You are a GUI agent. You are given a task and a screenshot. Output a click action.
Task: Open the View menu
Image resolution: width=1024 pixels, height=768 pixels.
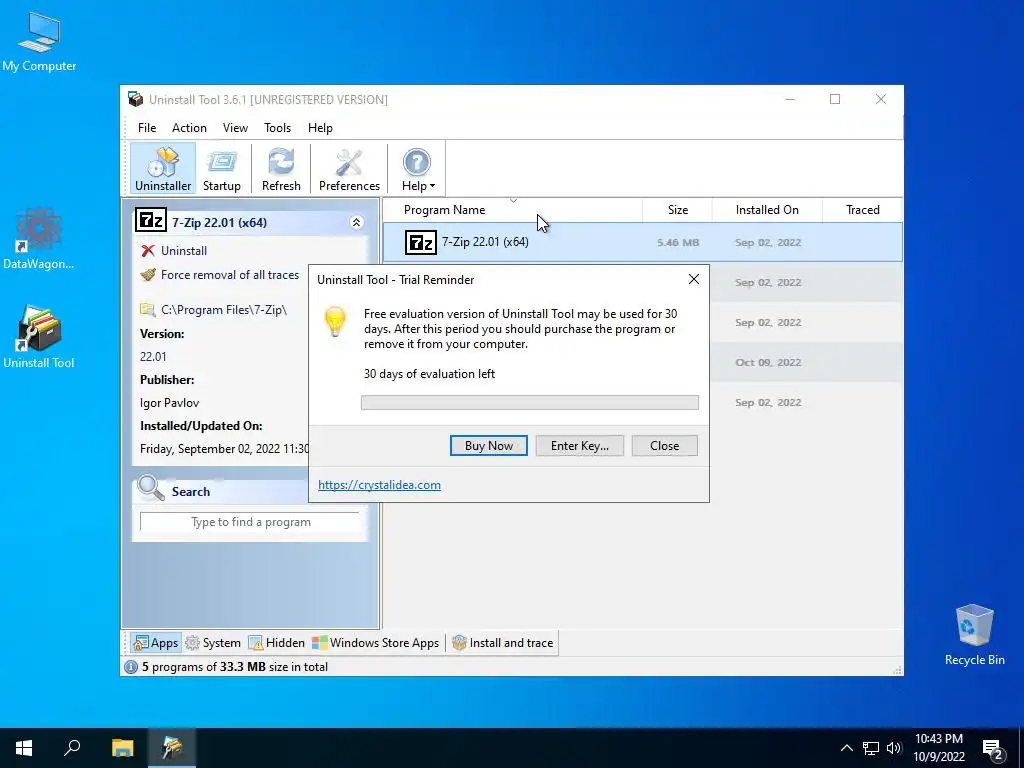click(235, 128)
